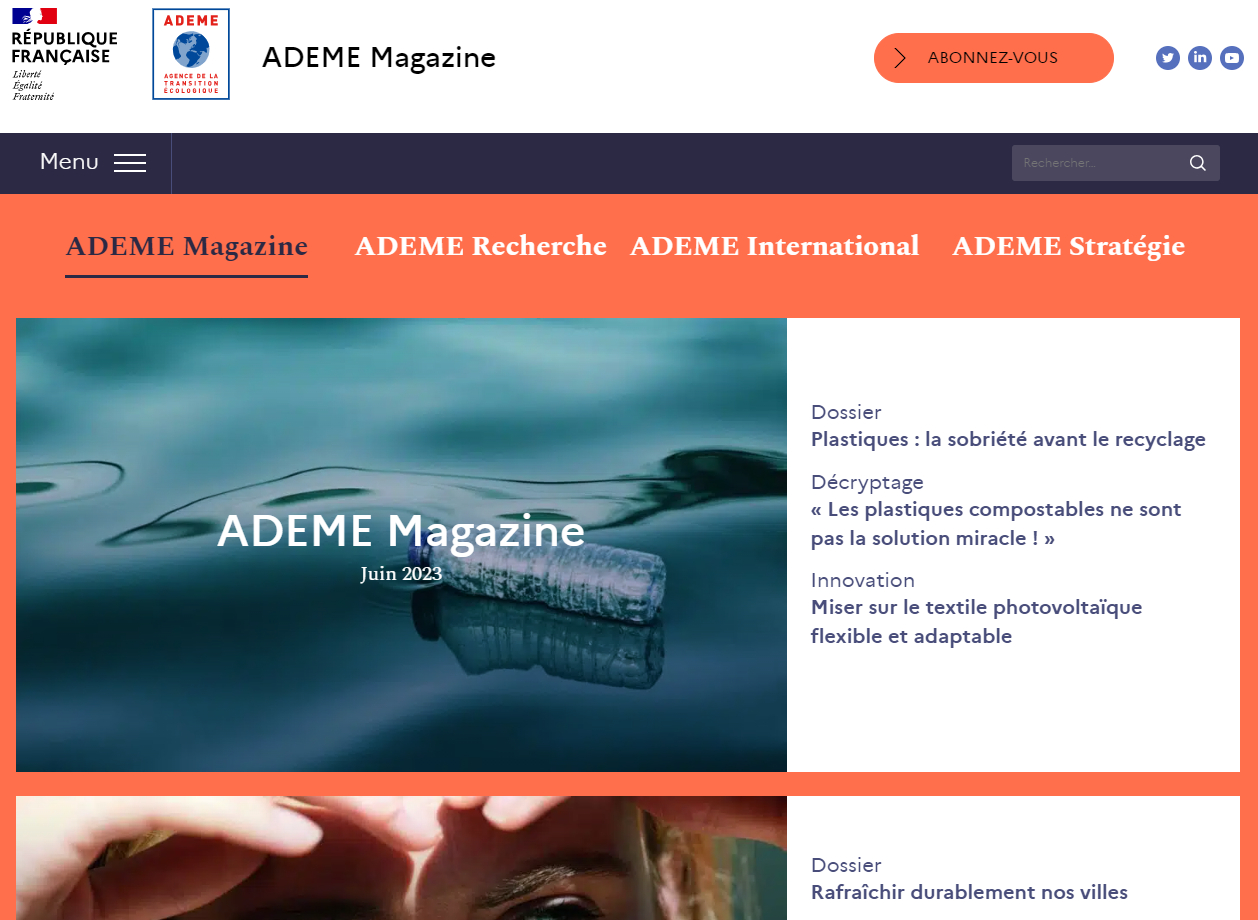Open the textile photovoltaïque Innovation article
The image size is (1258, 920).
976,622
